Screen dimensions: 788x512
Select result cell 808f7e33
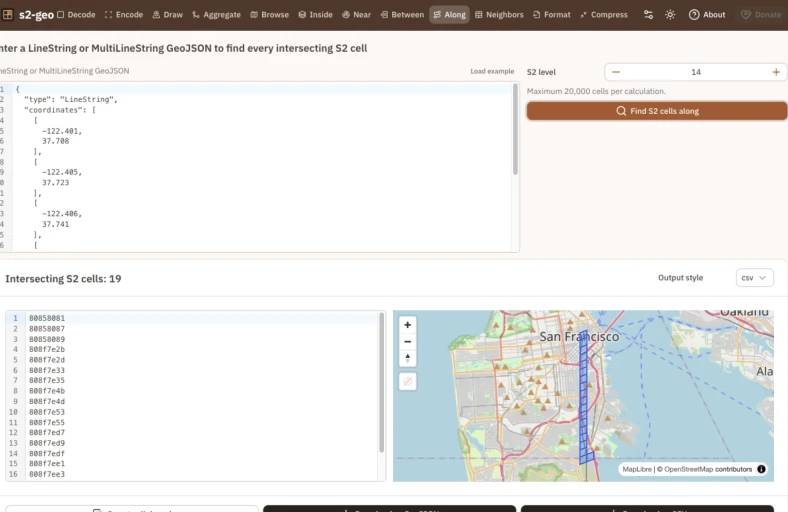click(47, 370)
